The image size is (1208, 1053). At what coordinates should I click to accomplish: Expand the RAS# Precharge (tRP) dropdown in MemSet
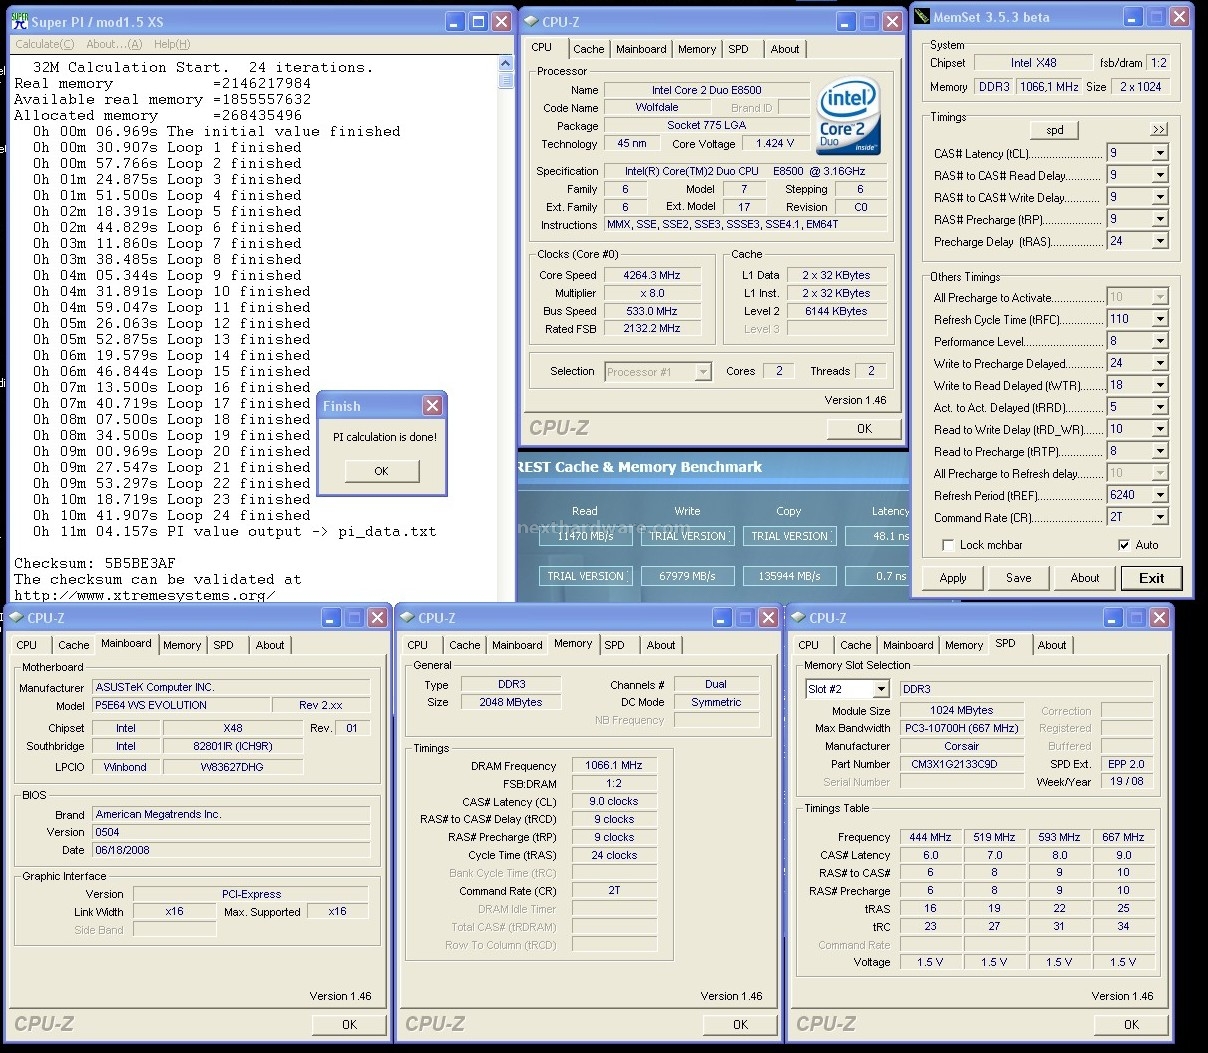1160,219
